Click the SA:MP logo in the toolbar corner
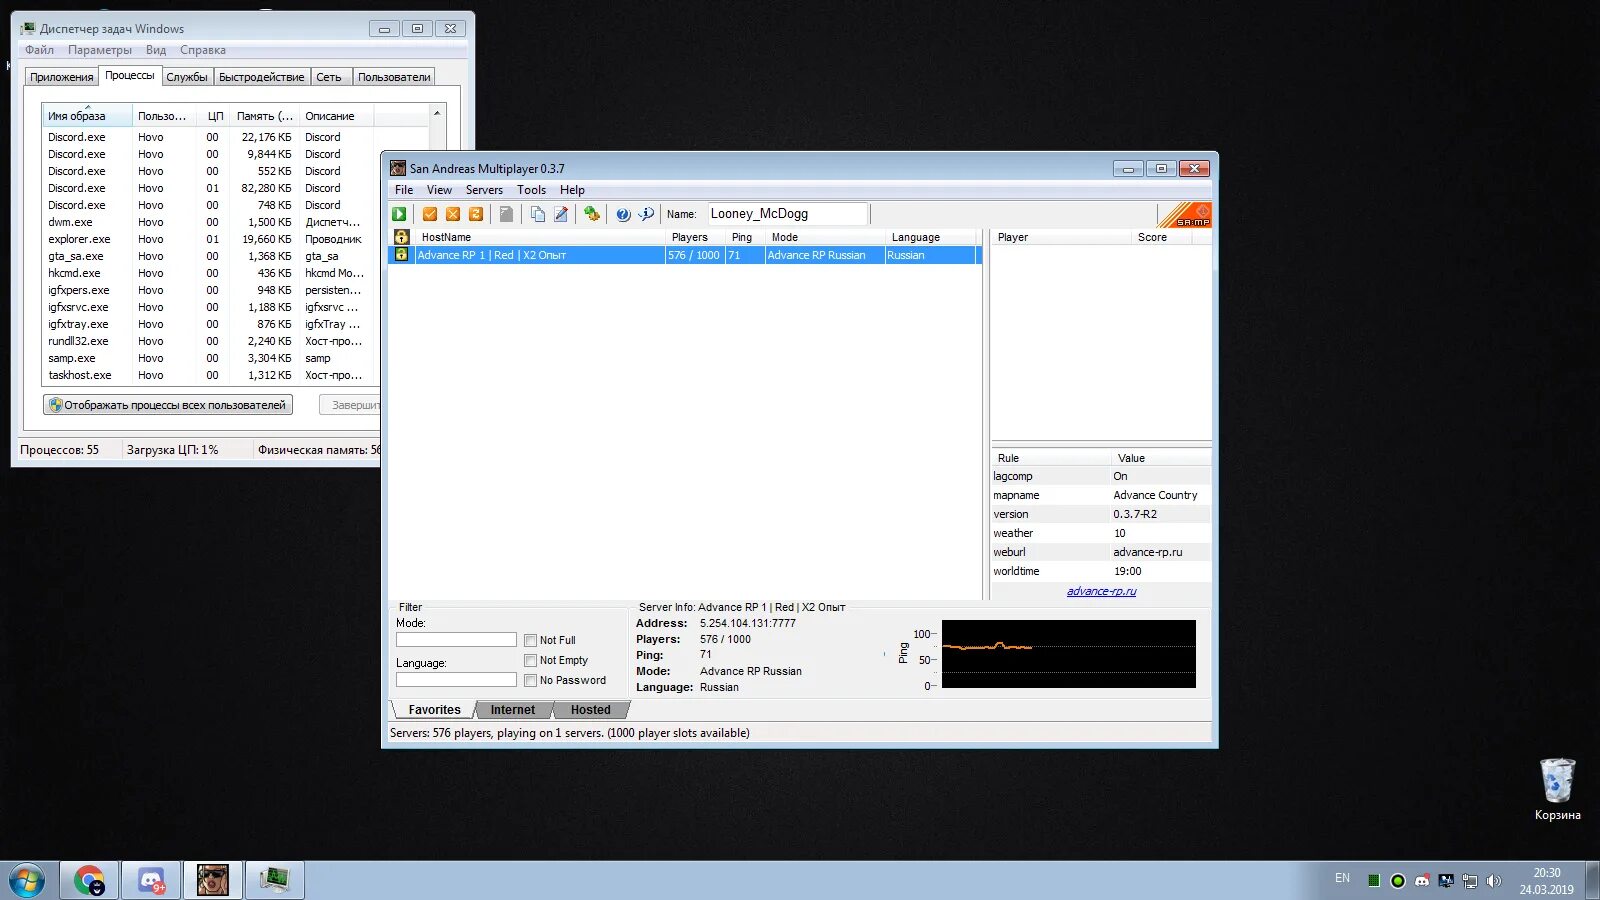Screen dimensions: 1600x900 (1185, 215)
